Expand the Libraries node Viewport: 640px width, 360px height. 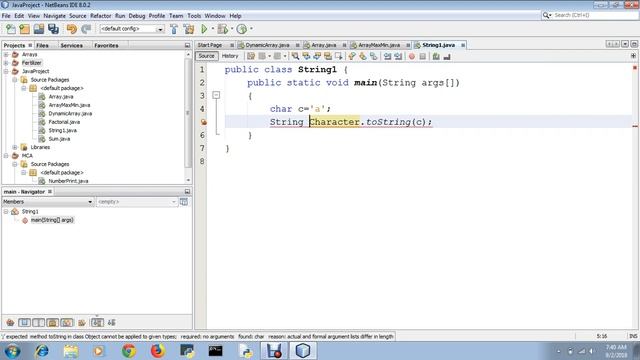(15, 147)
